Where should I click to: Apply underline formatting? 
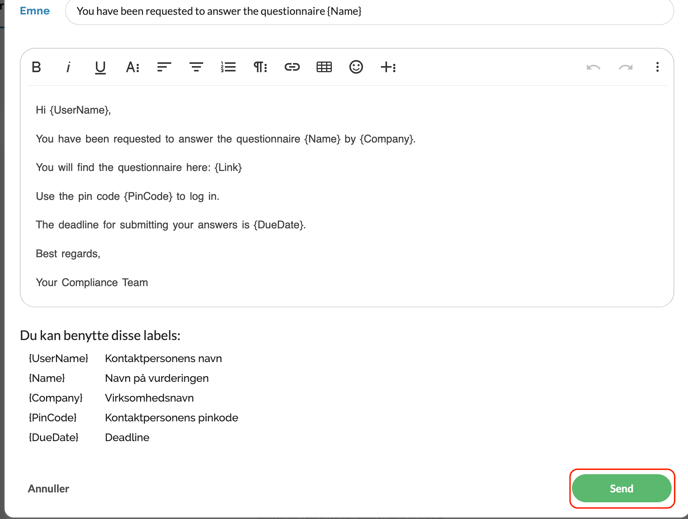[x=100, y=67]
